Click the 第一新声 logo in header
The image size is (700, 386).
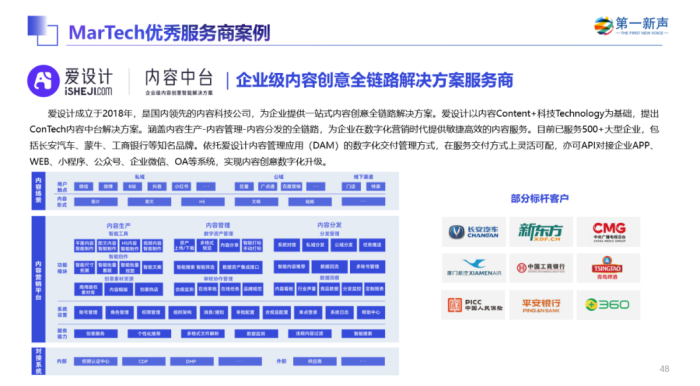point(631,25)
